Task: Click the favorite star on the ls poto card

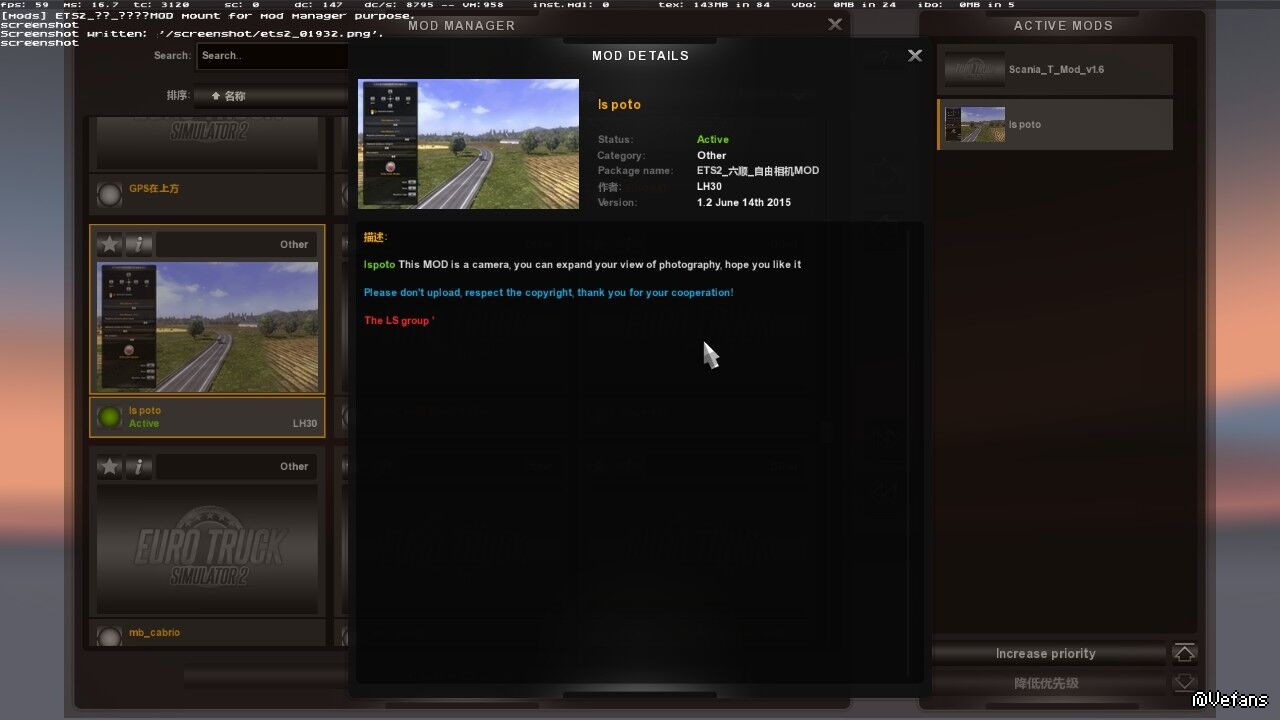Action: click(110, 244)
